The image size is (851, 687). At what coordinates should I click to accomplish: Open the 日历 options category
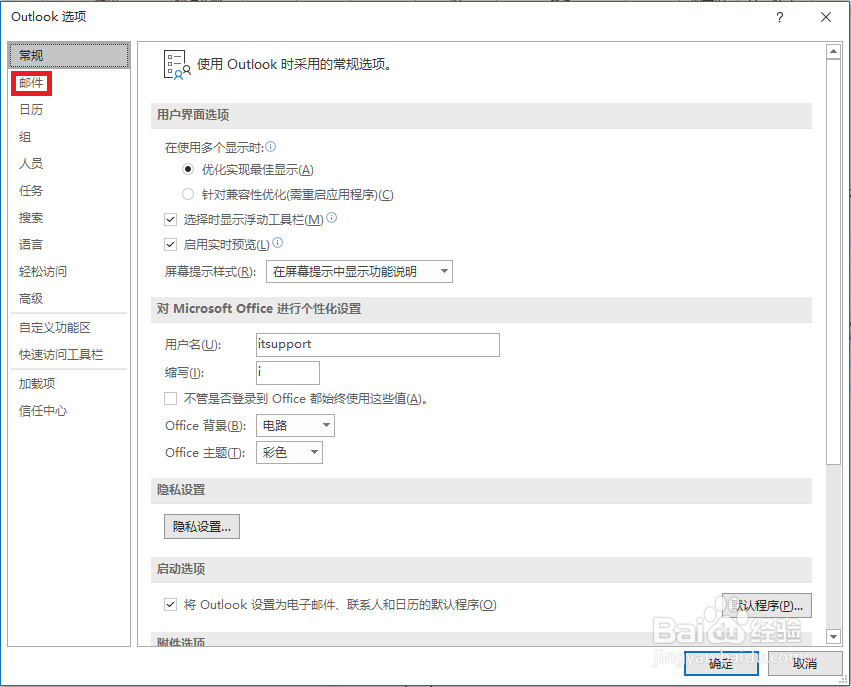[x=31, y=110]
